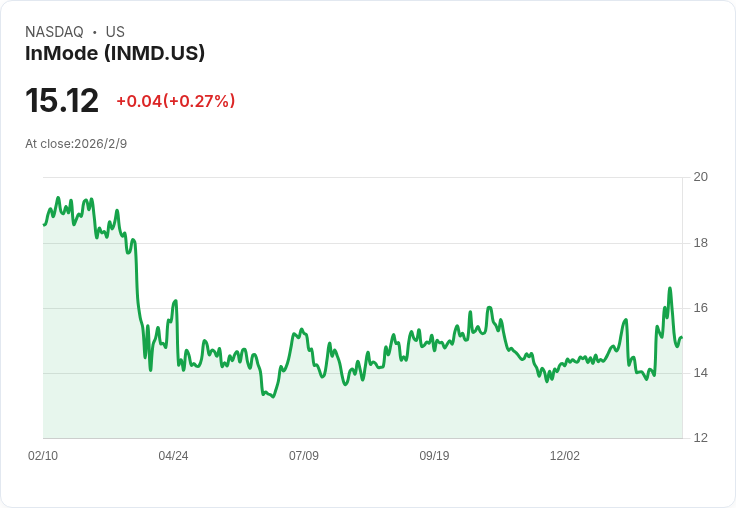Click the US market label
The height and width of the screenshot is (508, 736).
[x=115, y=32]
